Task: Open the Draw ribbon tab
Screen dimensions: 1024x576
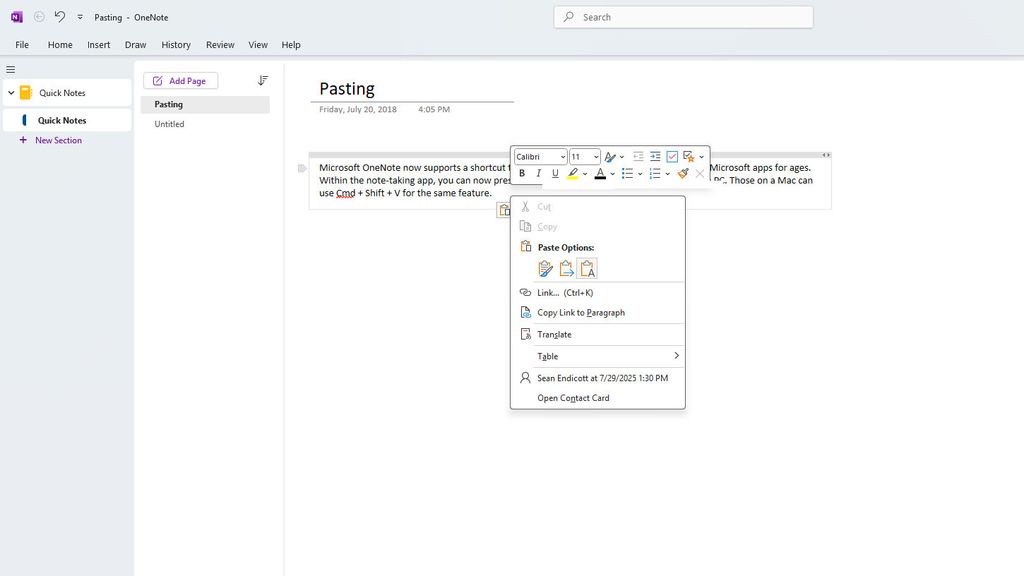Action: [x=135, y=44]
